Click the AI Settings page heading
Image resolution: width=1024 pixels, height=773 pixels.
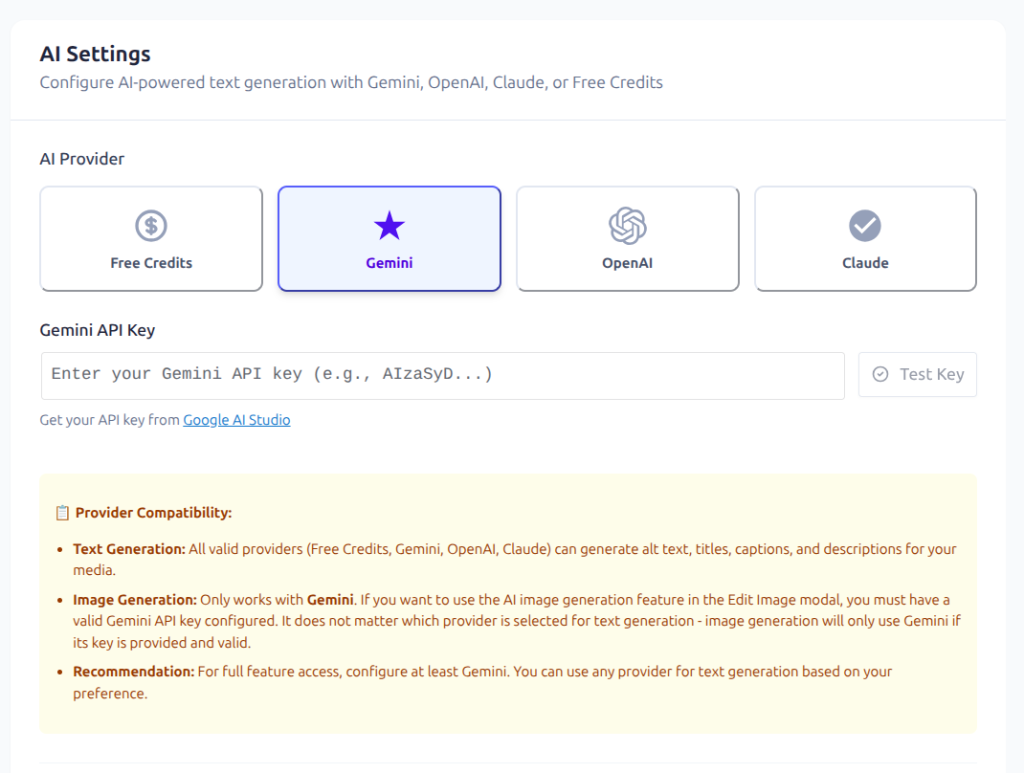(95, 54)
